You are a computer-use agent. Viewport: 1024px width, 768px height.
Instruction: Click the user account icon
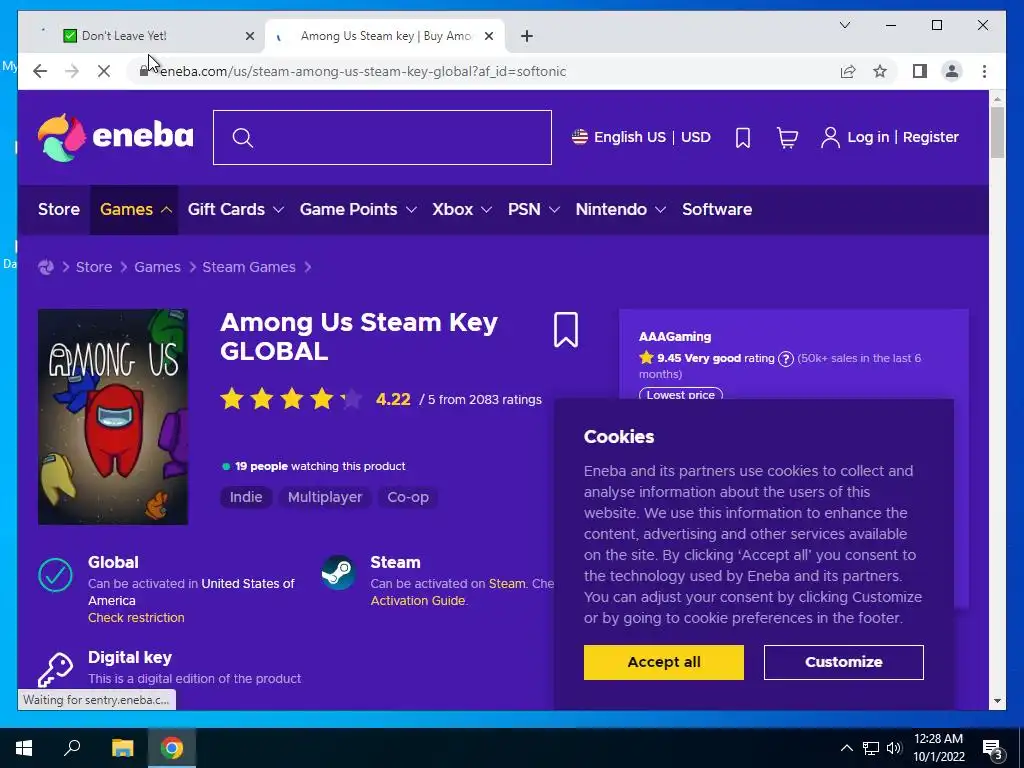(830, 137)
